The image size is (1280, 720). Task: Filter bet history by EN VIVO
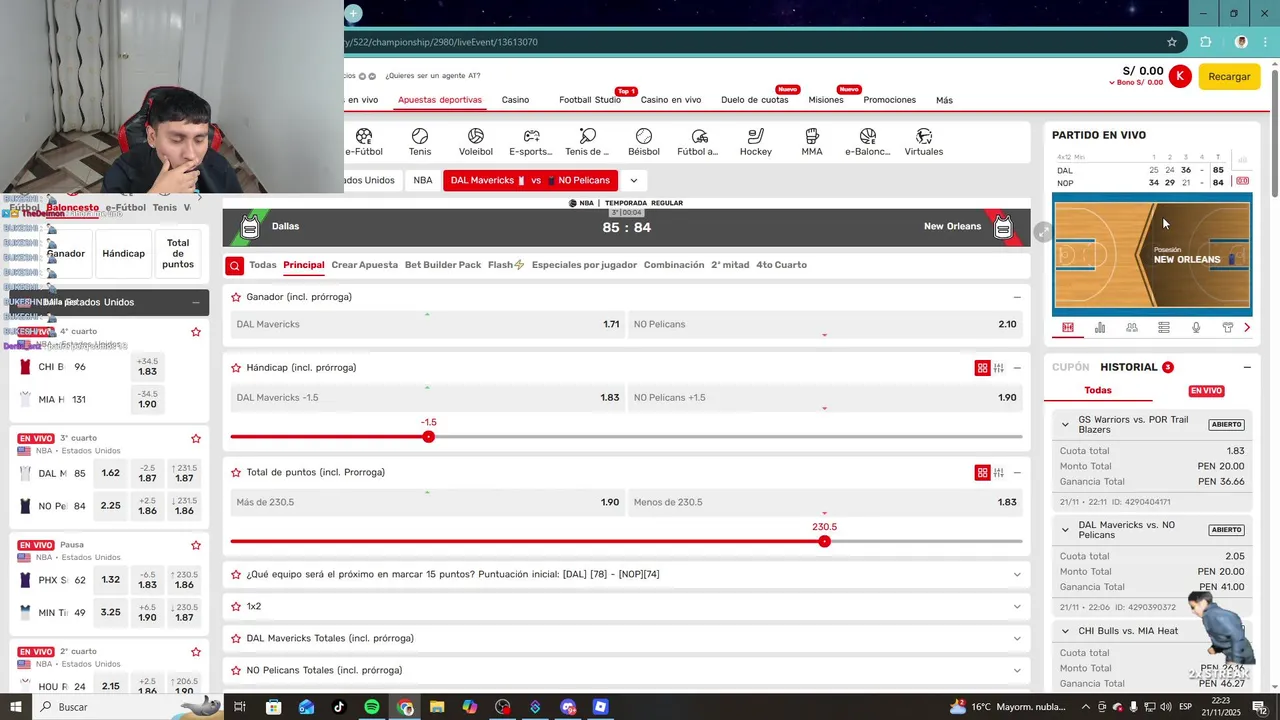tap(1206, 391)
